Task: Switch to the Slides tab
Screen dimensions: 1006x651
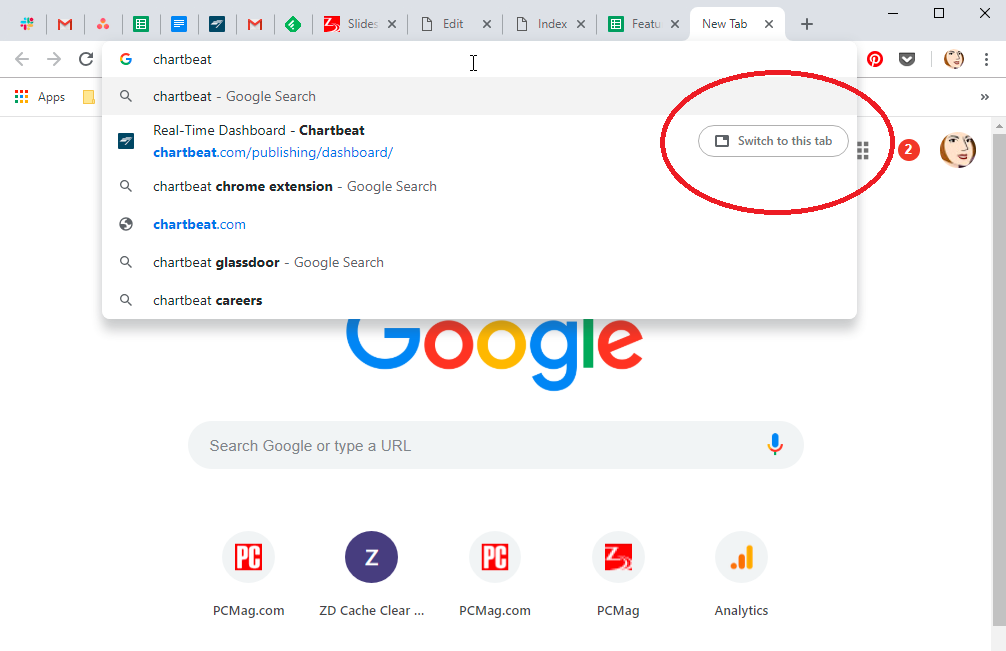Action: click(360, 22)
